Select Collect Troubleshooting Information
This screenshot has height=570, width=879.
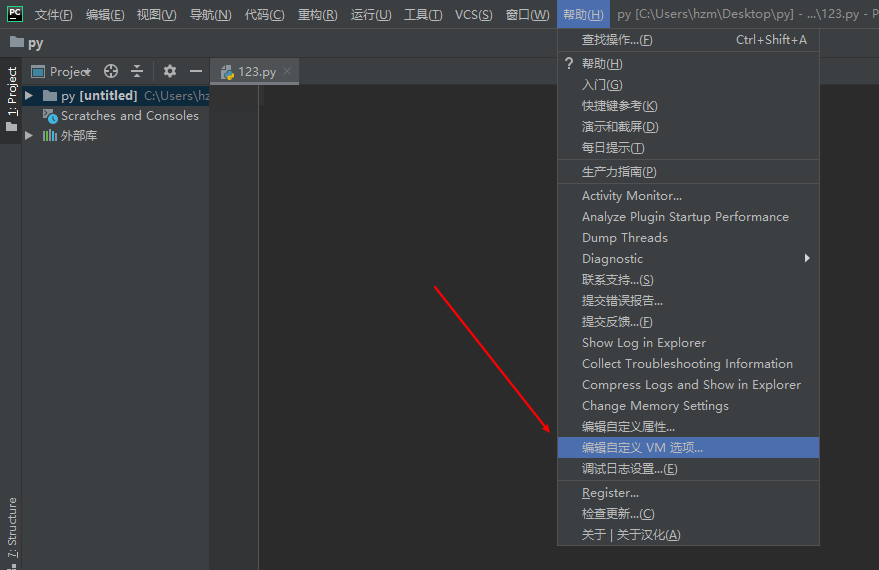point(688,364)
